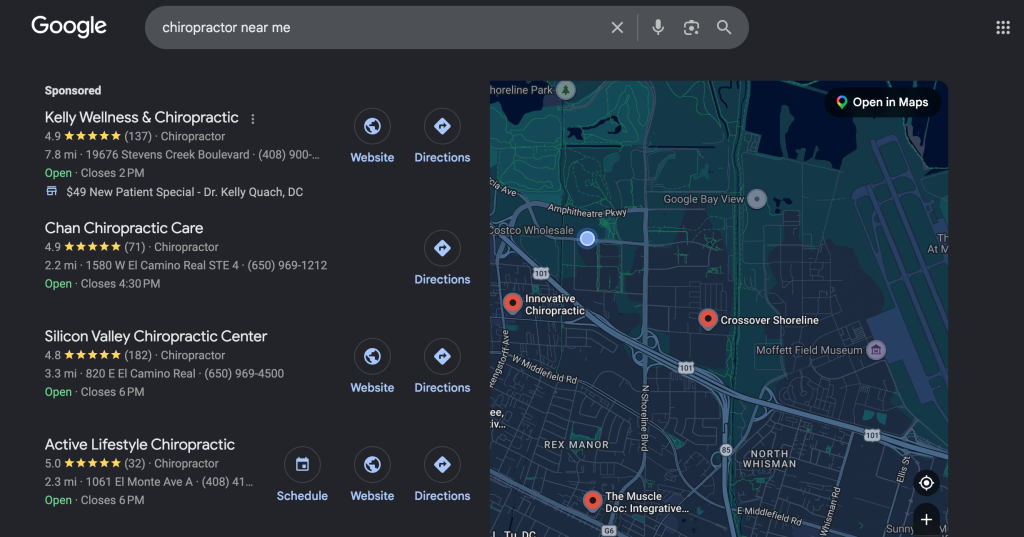Click the blue current location dot
The height and width of the screenshot is (537, 1024).
pos(587,238)
